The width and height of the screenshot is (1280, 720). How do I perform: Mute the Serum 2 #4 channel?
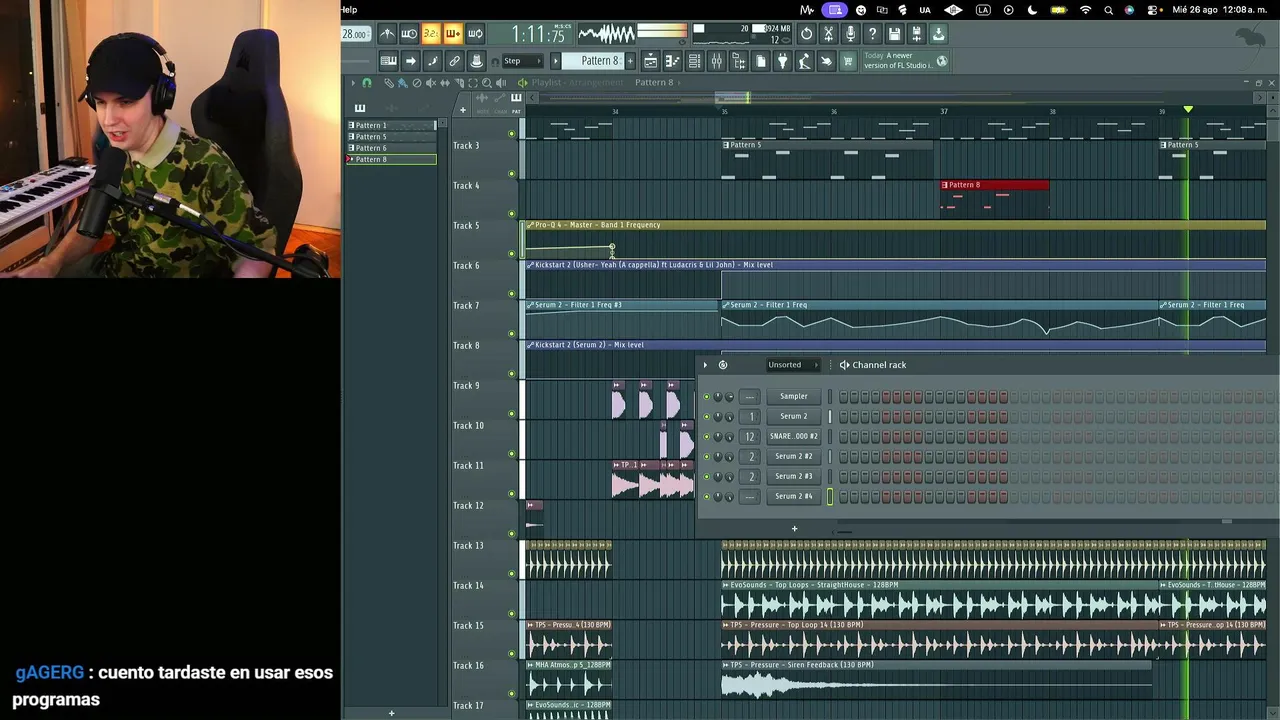point(706,497)
